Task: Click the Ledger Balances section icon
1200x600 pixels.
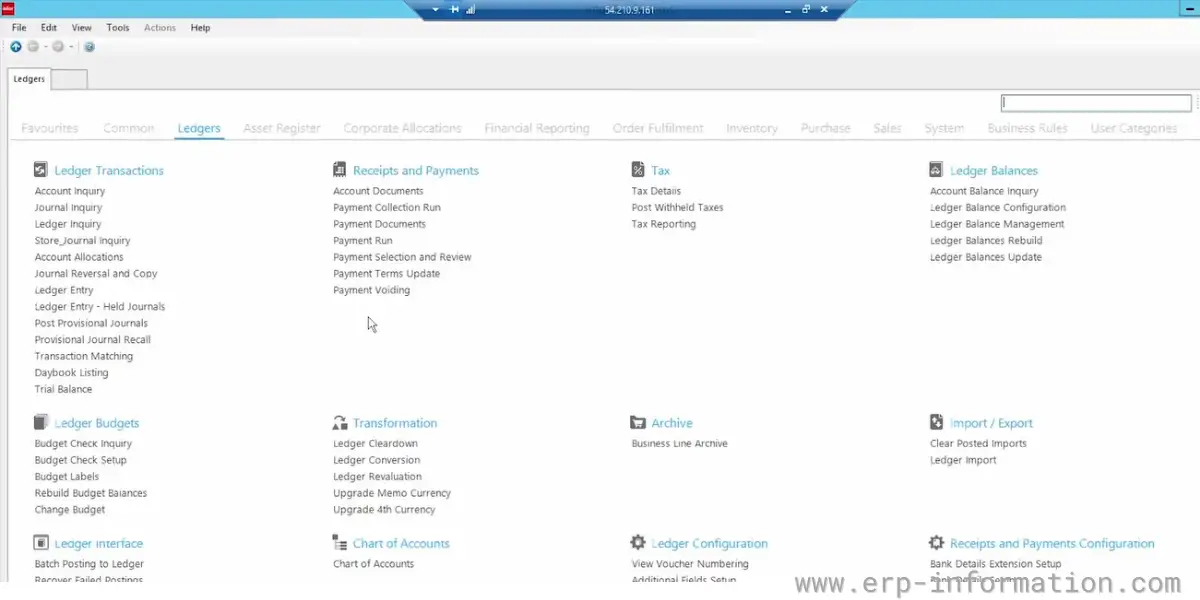Action: click(936, 170)
